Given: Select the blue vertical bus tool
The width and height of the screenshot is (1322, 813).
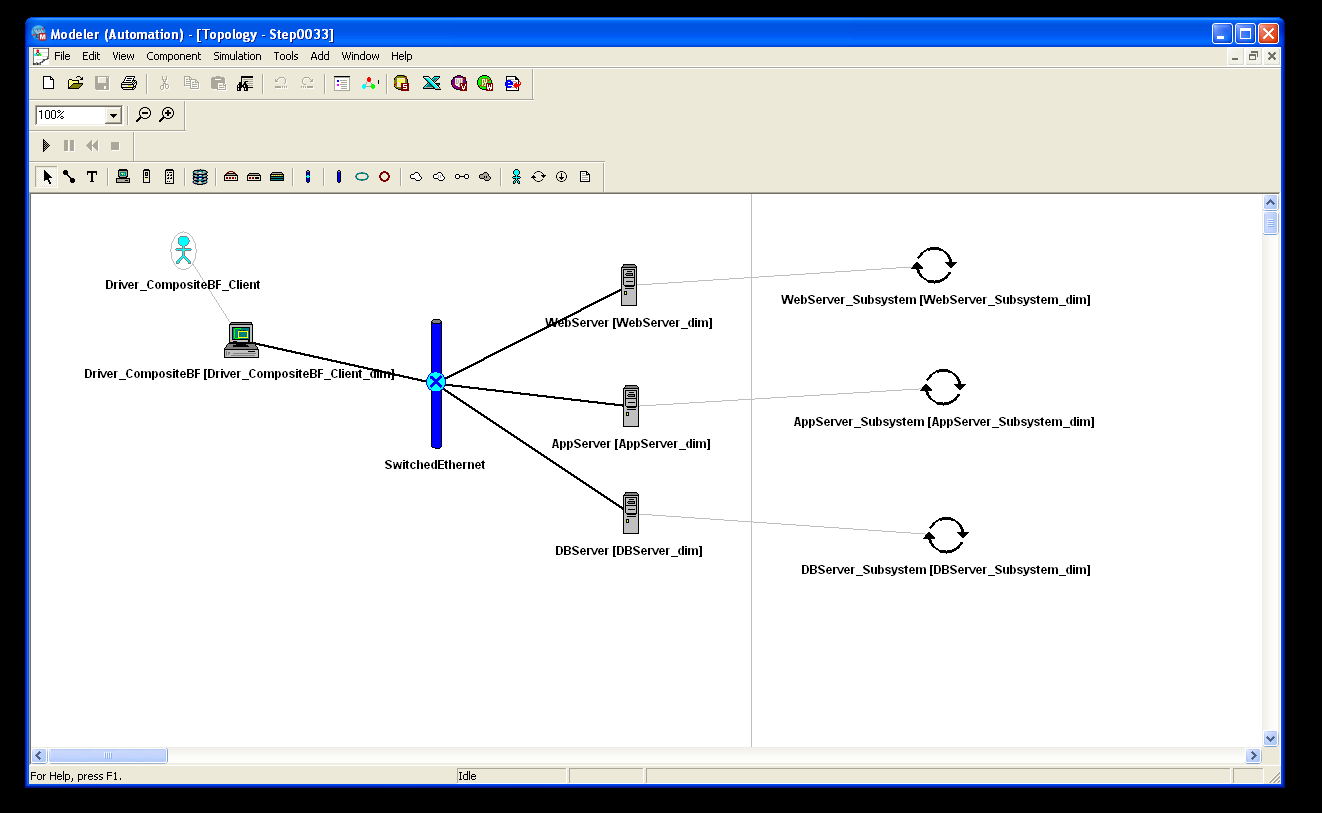Looking at the screenshot, I should [339, 177].
